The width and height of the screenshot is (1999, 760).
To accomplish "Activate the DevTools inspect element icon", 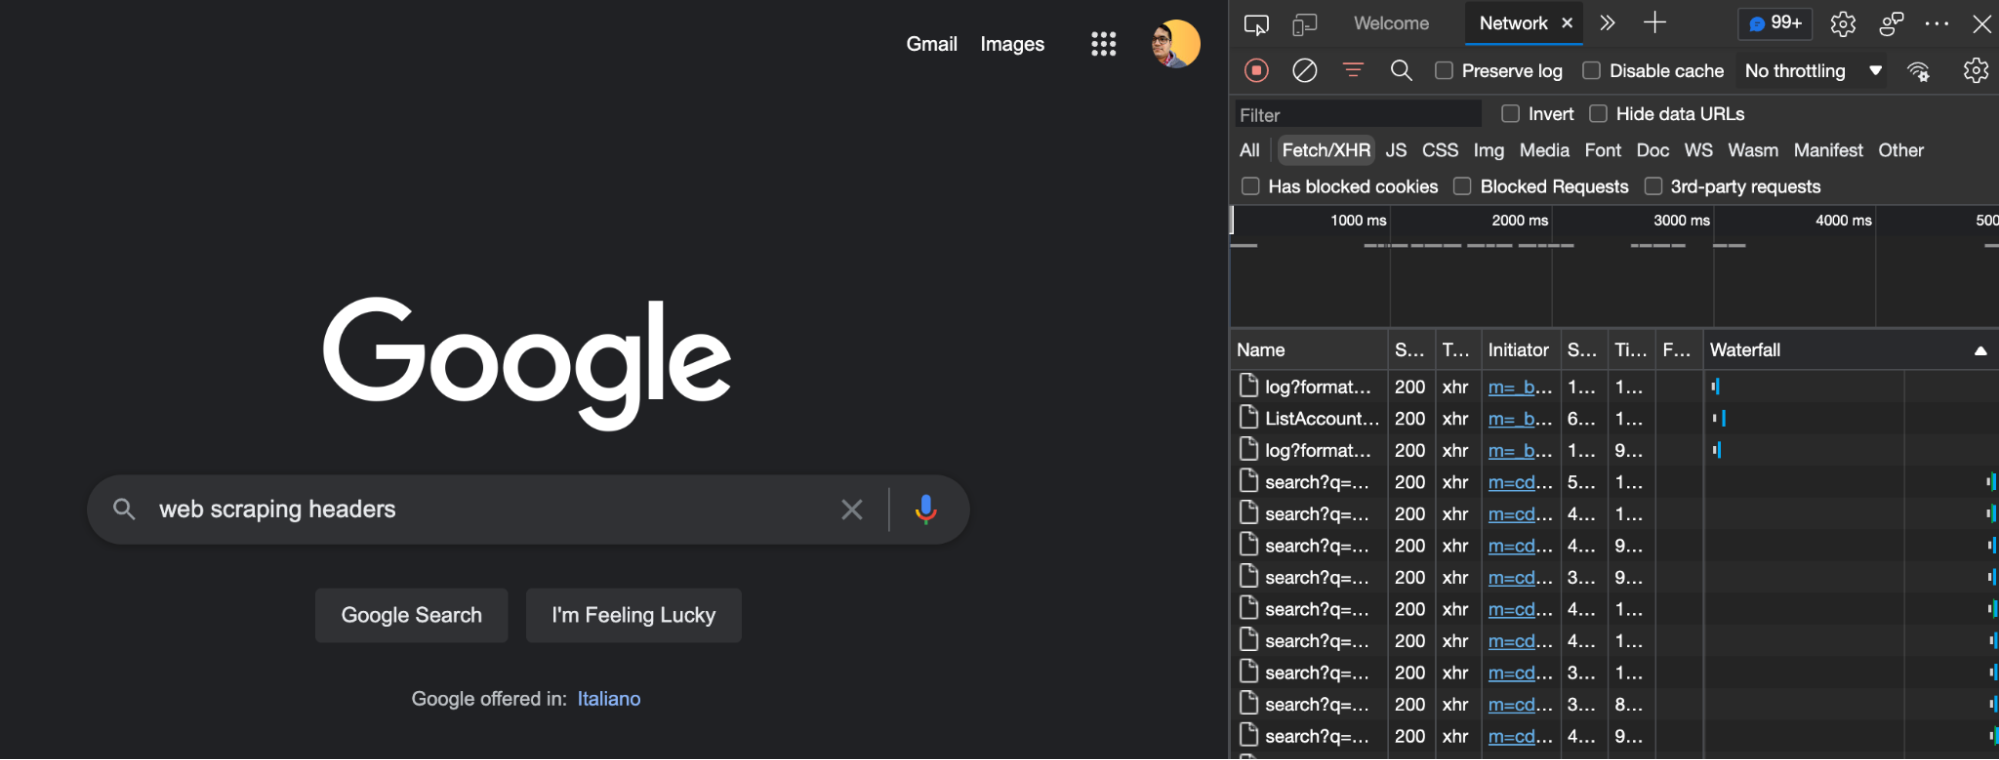I will coord(1256,24).
